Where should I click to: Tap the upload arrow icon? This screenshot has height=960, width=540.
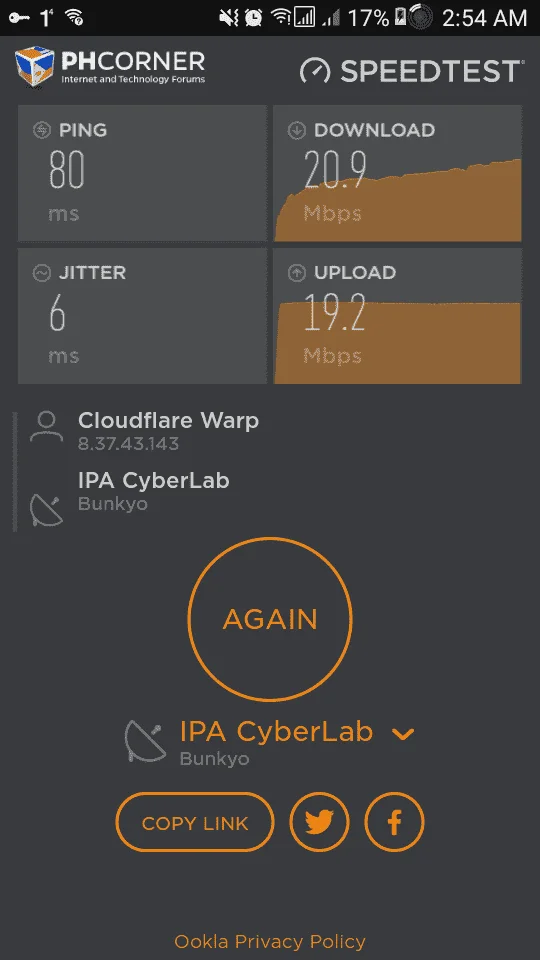(x=296, y=273)
